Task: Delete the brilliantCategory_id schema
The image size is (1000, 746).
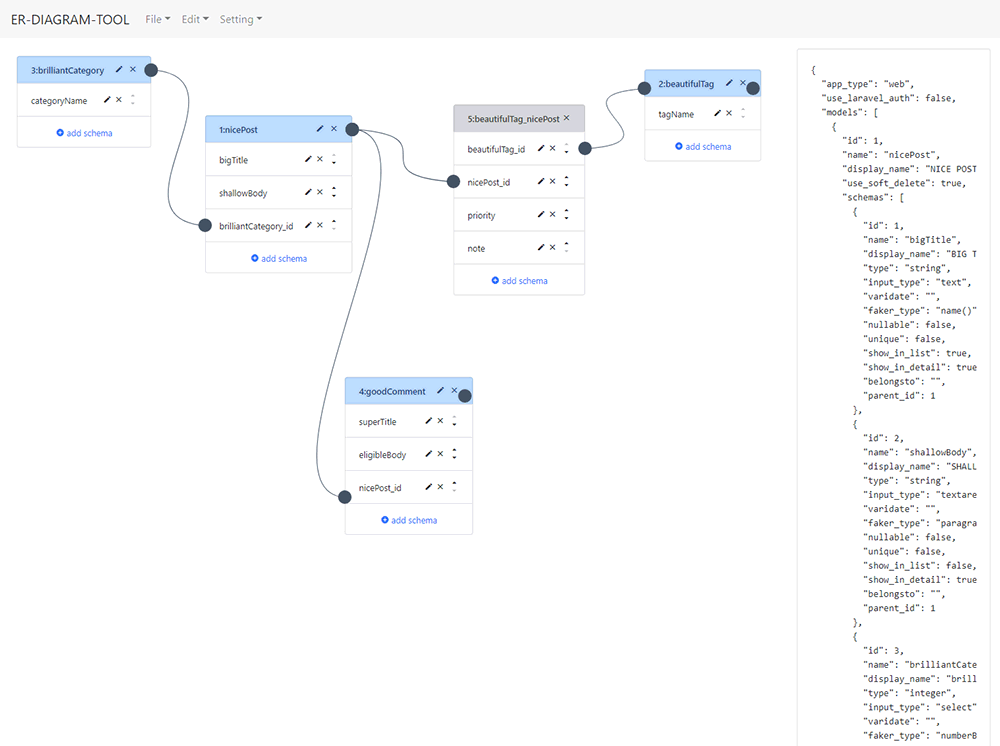Action: click(320, 225)
